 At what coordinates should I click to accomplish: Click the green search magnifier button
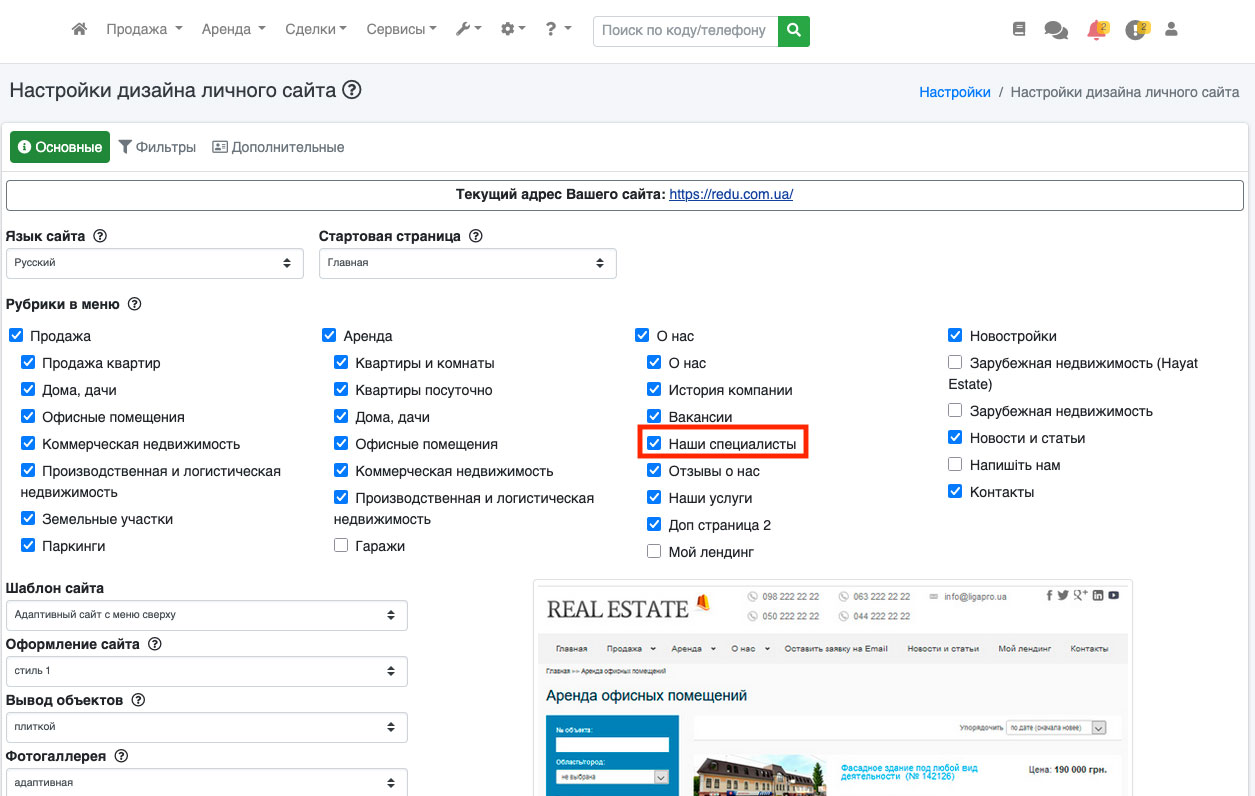[793, 30]
